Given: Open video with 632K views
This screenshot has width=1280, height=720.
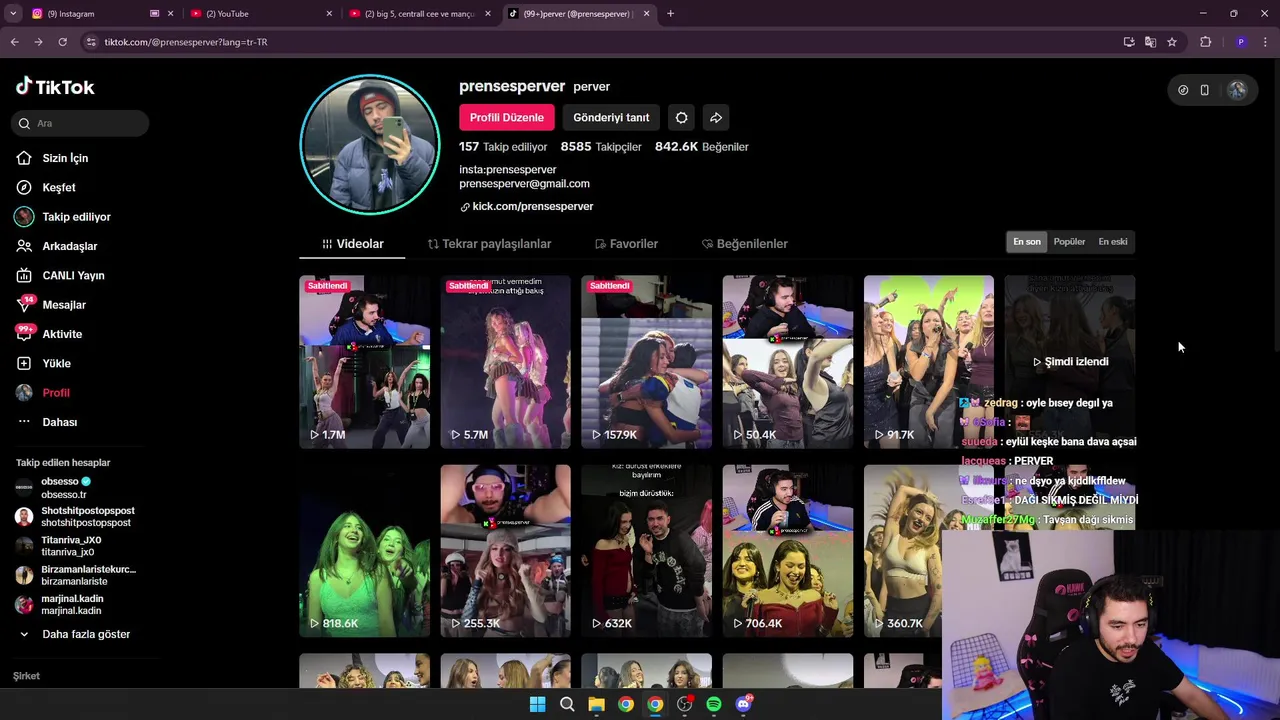Looking at the screenshot, I should point(646,551).
